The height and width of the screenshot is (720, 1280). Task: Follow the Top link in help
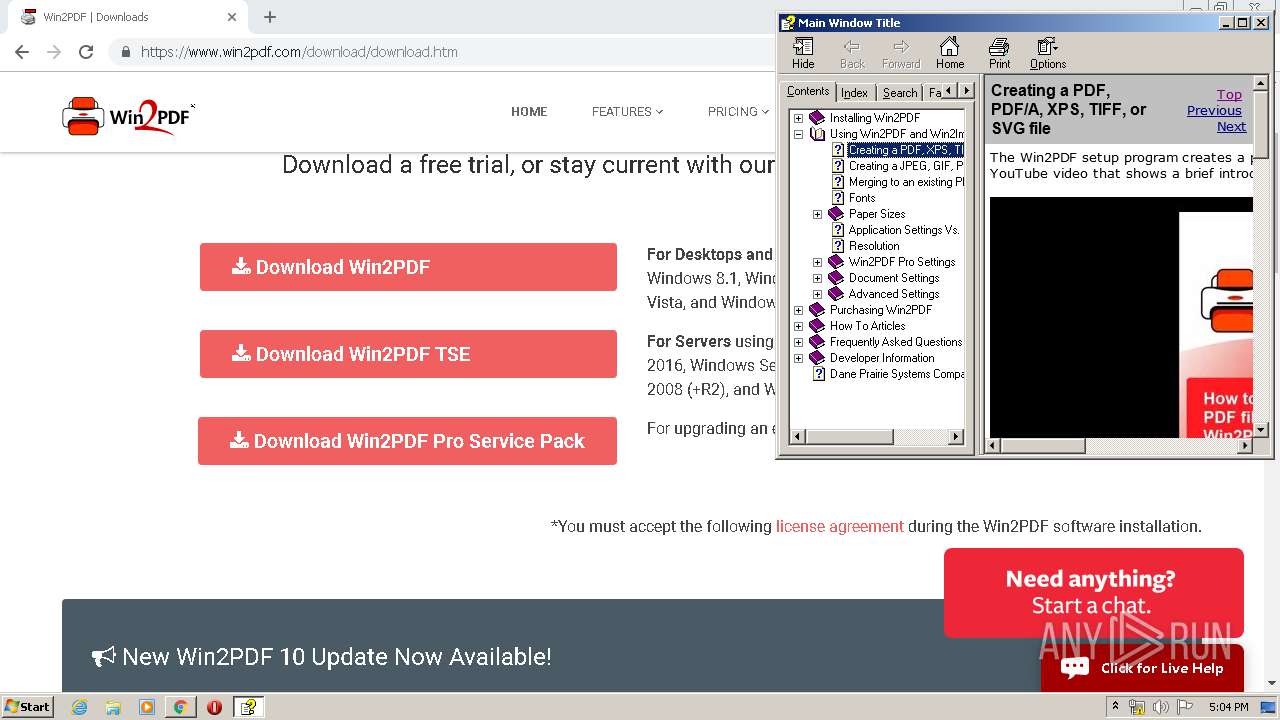[x=1229, y=95]
